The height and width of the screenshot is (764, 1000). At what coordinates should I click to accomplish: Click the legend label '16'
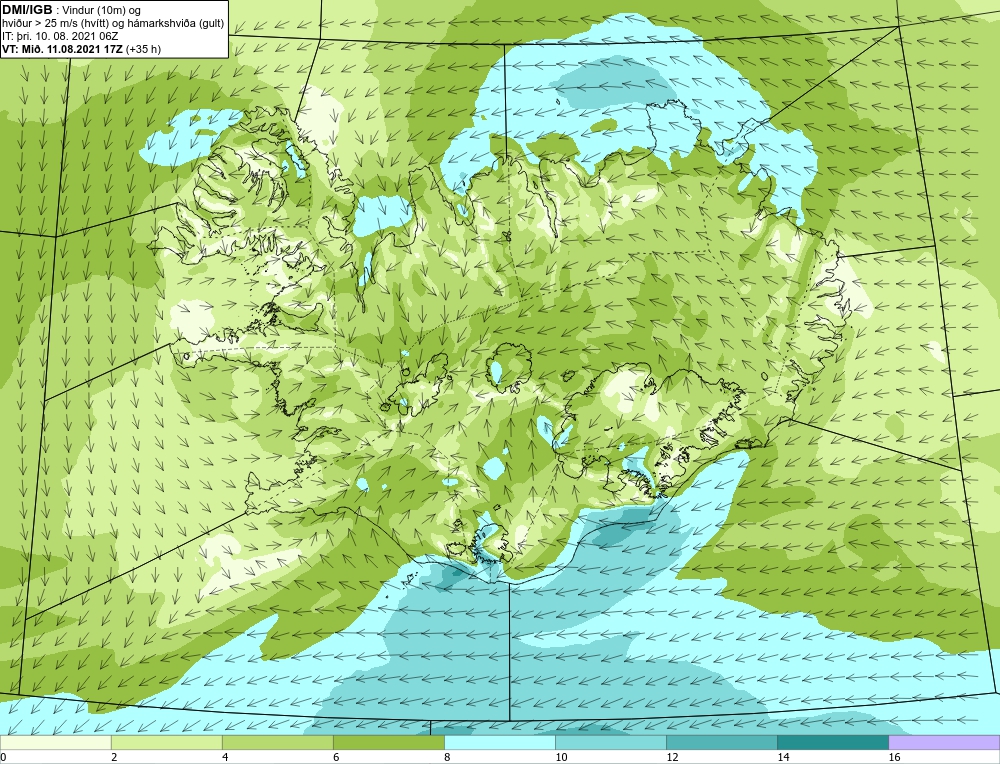coord(894,758)
